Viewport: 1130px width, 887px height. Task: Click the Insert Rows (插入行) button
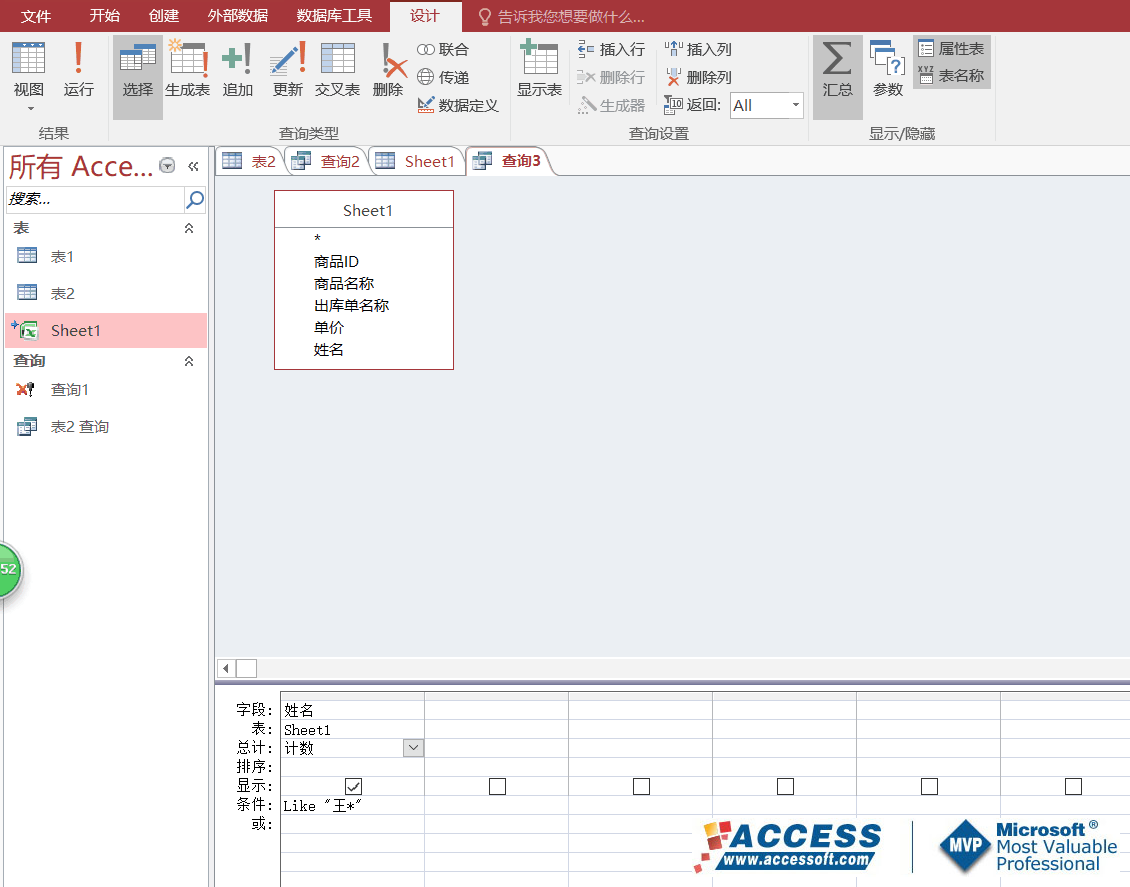[611, 49]
